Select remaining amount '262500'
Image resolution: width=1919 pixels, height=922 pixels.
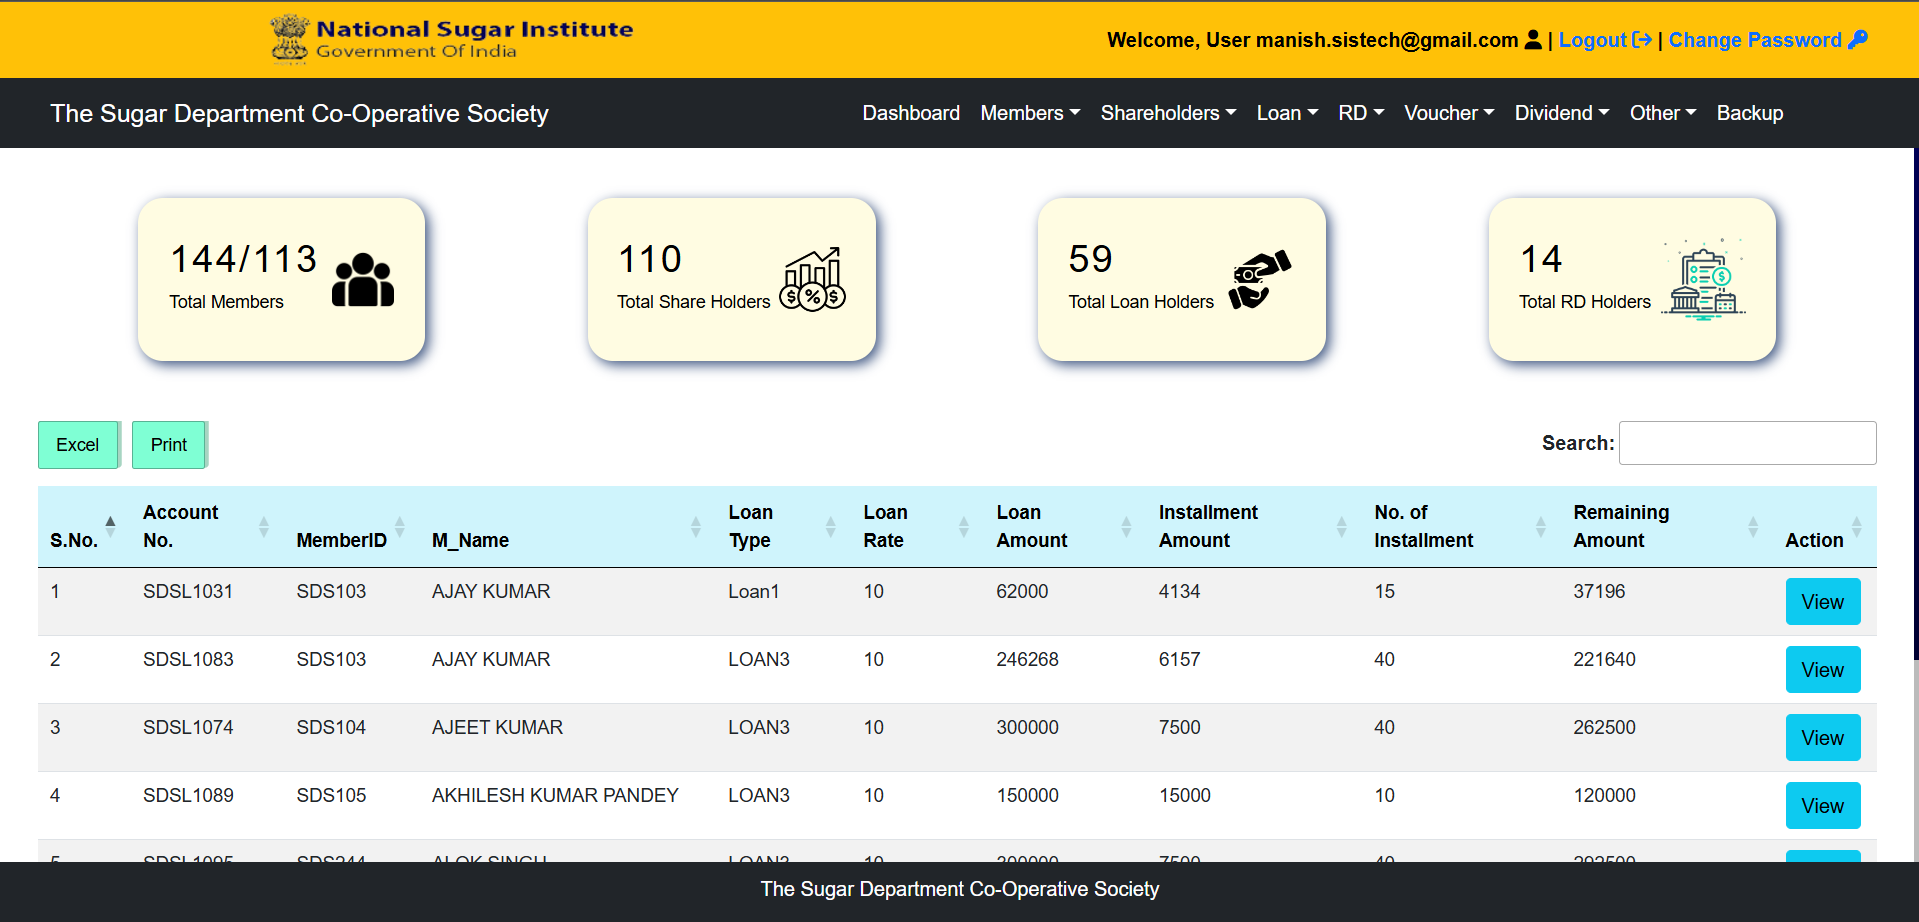point(1604,727)
